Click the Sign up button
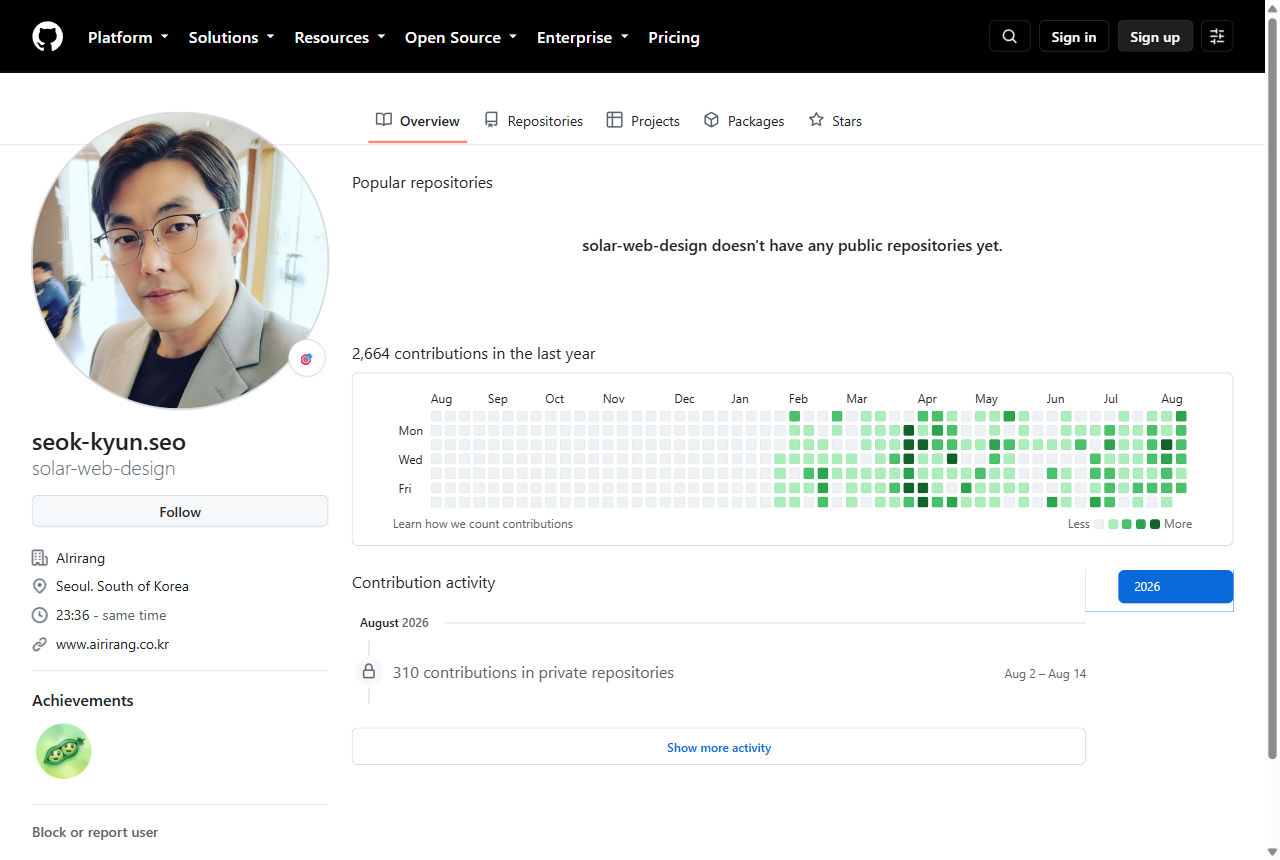 (1155, 37)
